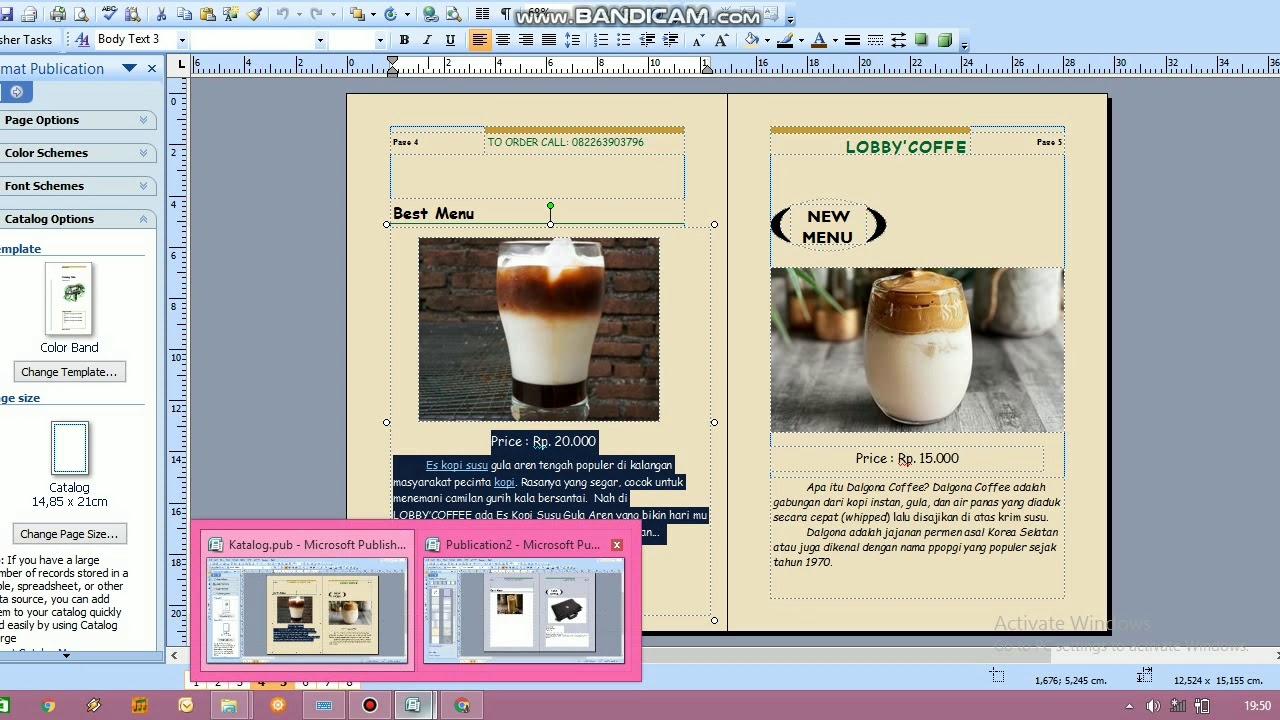Open the Fill Color dropdown arrow
The width and height of the screenshot is (1280, 720).
pos(766,40)
